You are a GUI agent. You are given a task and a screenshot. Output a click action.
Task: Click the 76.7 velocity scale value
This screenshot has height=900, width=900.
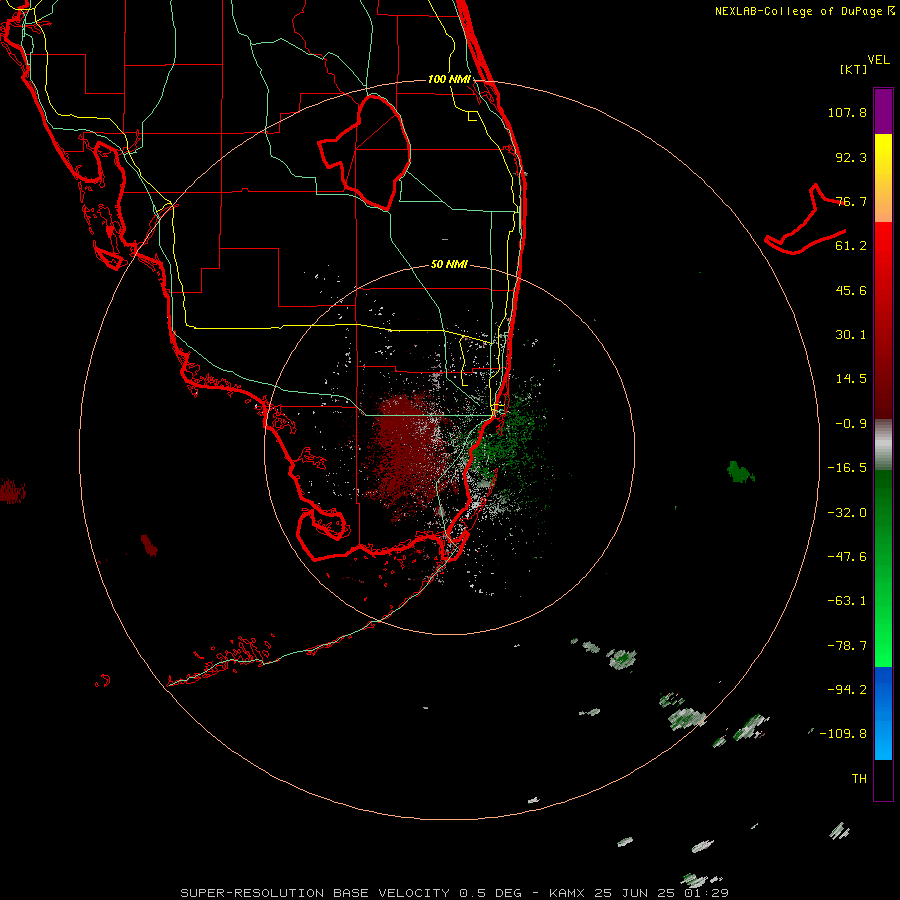[x=851, y=201]
